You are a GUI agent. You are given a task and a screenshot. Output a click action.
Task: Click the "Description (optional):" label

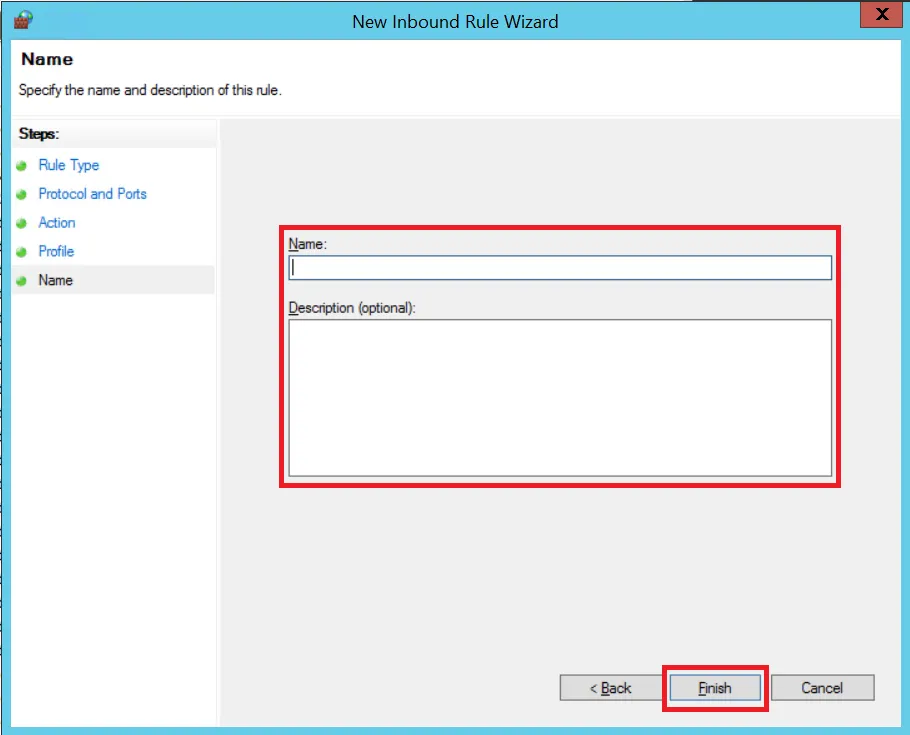(351, 308)
